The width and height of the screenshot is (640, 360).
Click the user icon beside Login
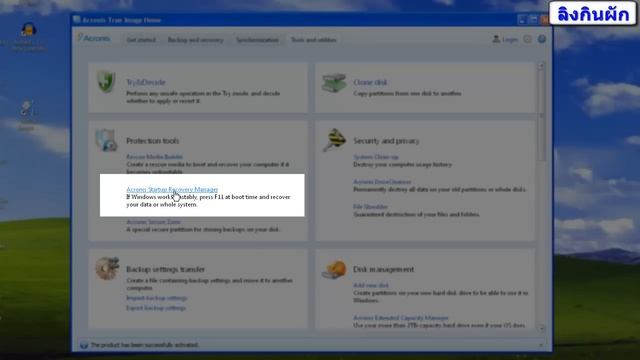coord(496,39)
